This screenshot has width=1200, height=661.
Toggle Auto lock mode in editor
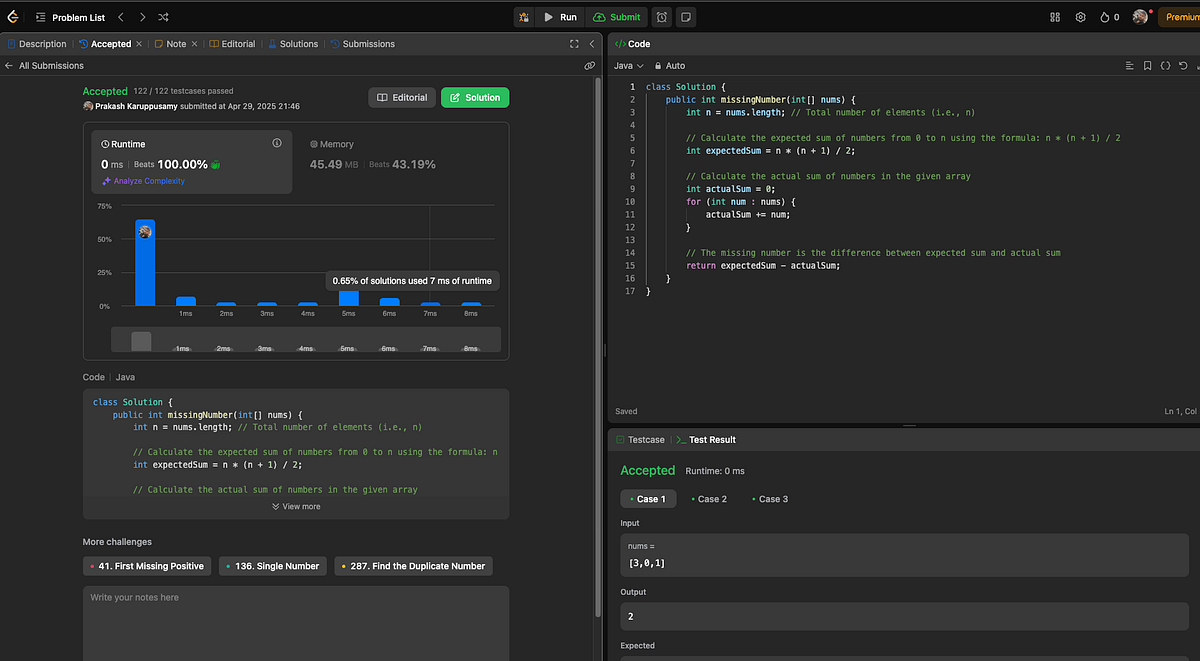pos(669,66)
